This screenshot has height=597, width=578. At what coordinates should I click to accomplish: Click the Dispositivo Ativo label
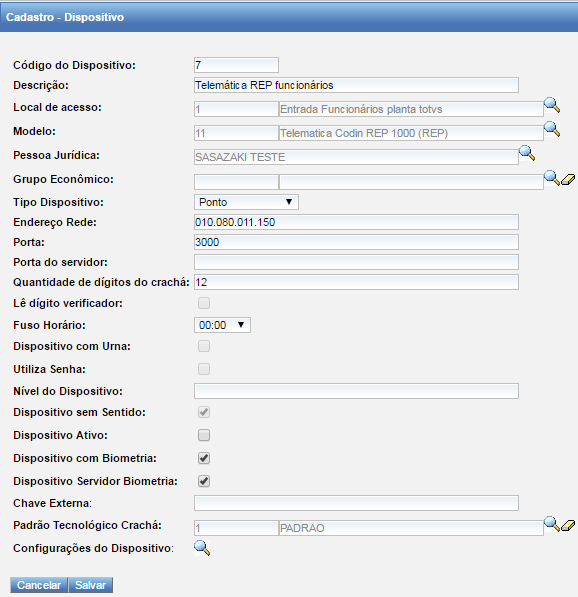(61, 435)
